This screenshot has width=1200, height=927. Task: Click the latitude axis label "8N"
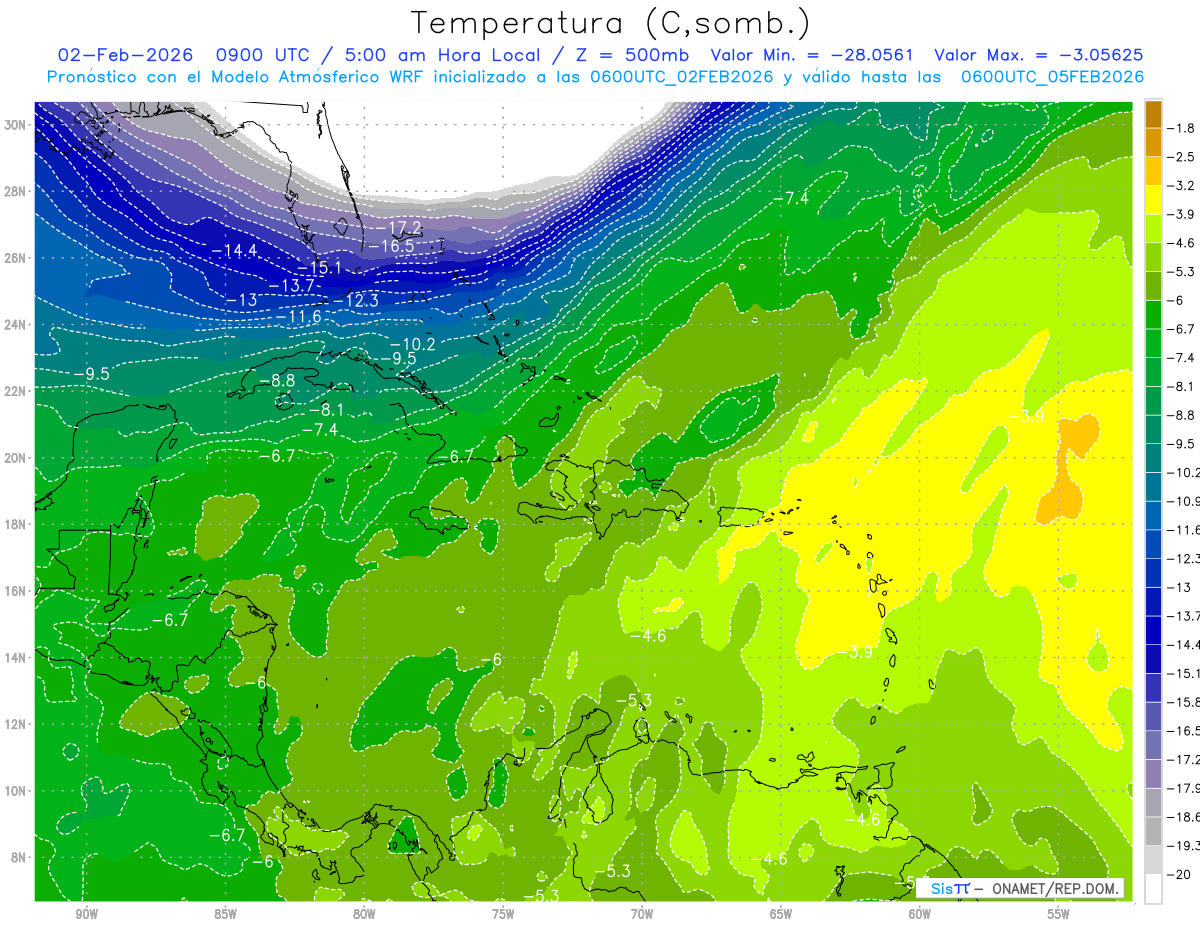click(x=18, y=857)
